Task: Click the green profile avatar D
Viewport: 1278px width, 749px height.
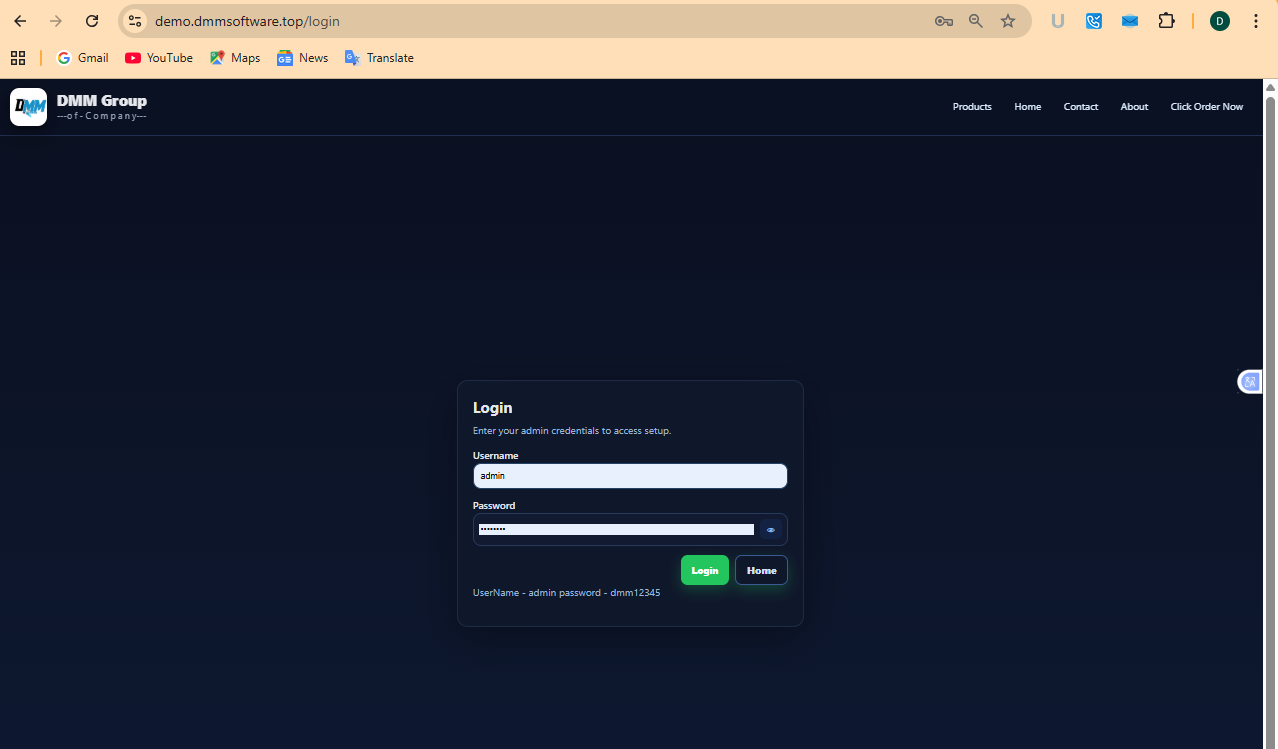Action: click(x=1219, y=20)
